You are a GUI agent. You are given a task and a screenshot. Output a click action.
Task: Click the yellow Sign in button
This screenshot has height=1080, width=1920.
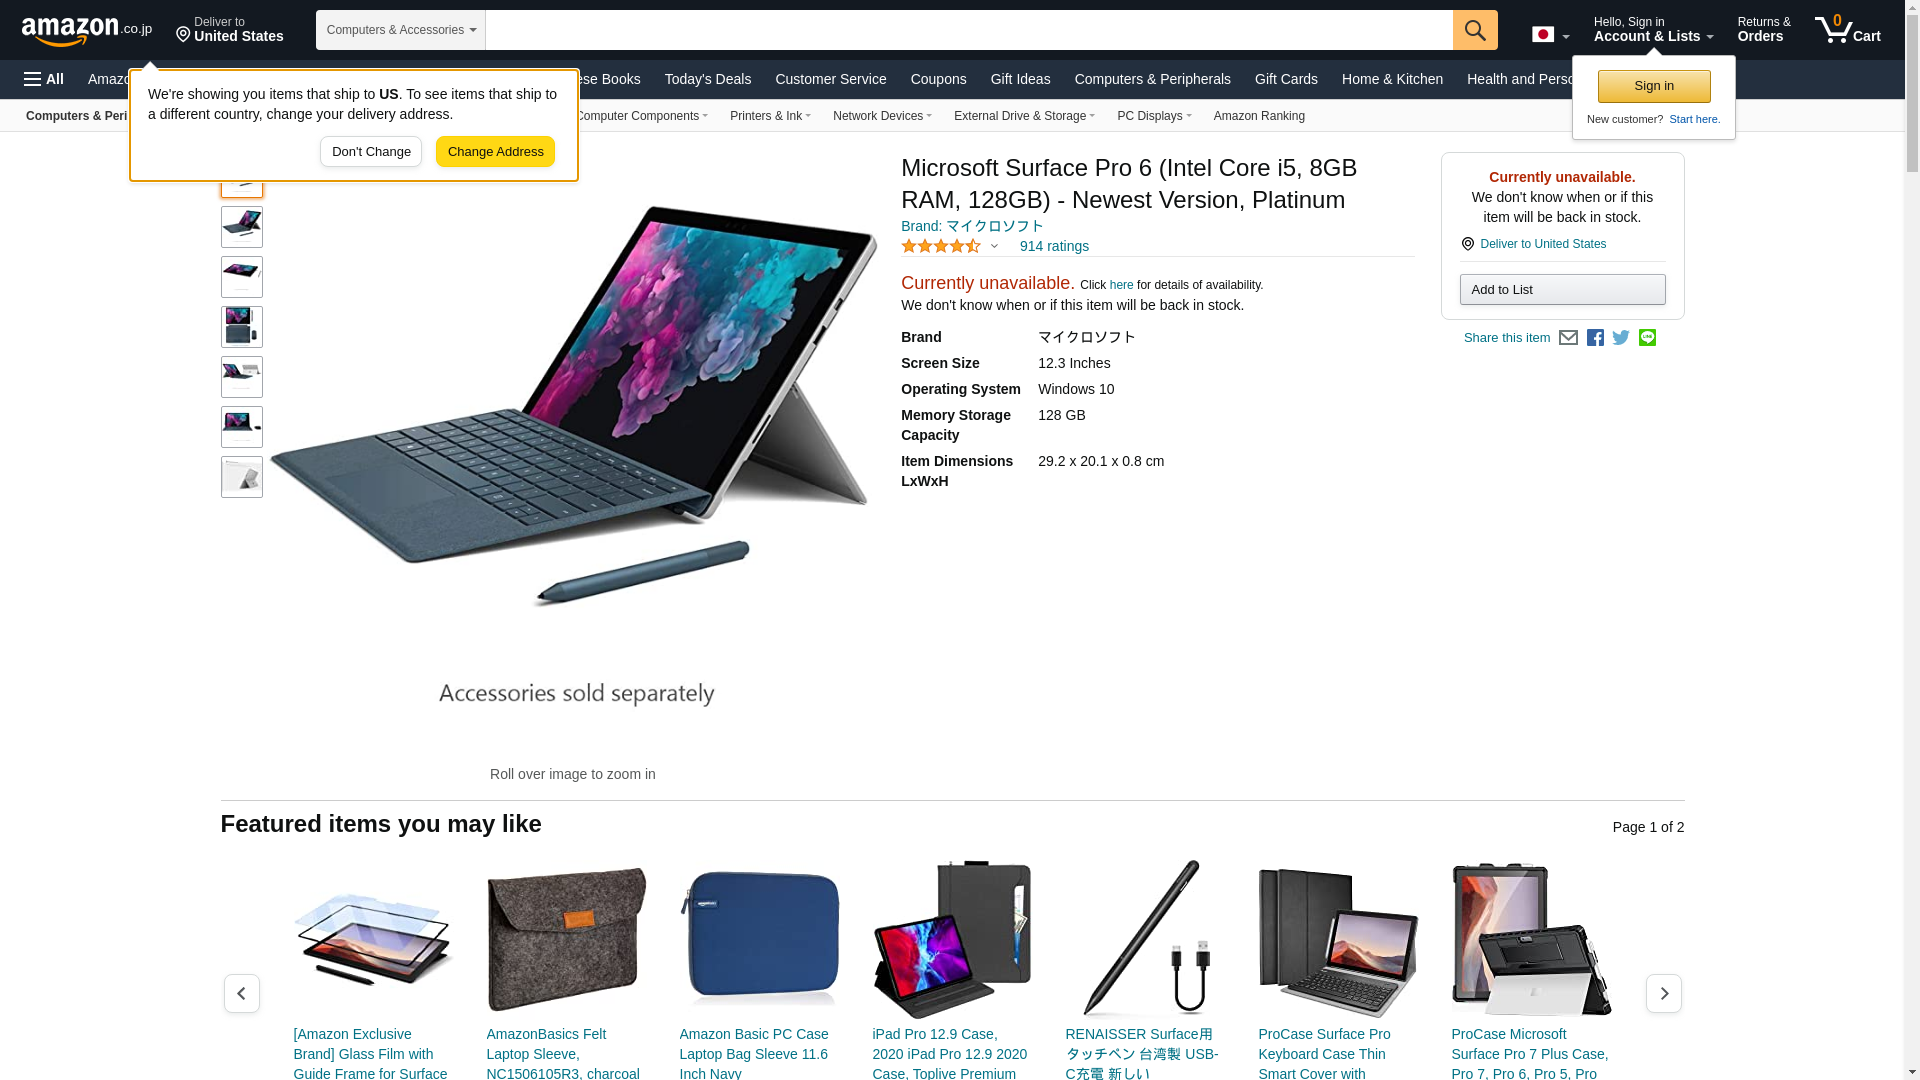coord(1654,86)
